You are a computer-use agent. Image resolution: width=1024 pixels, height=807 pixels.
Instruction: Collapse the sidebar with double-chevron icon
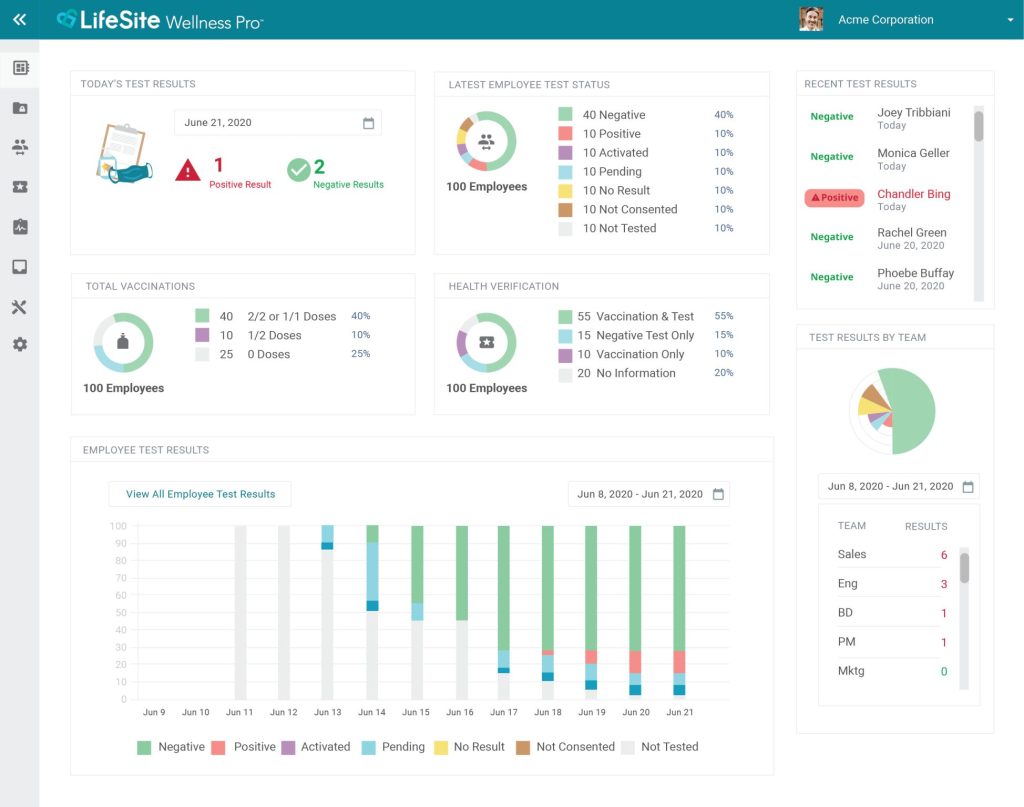coord(19,19)
